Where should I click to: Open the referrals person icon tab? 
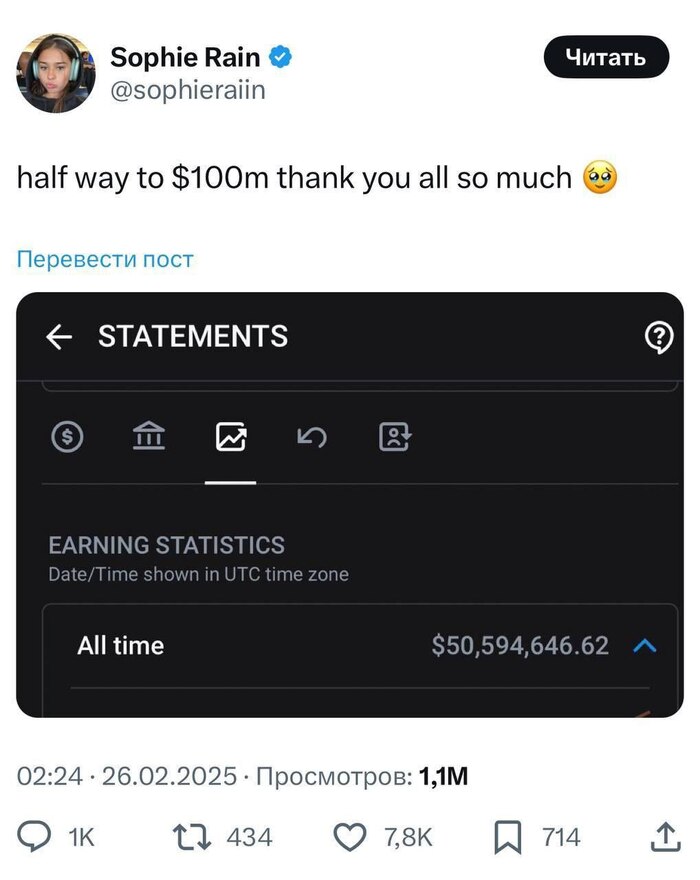click(395, 437)
